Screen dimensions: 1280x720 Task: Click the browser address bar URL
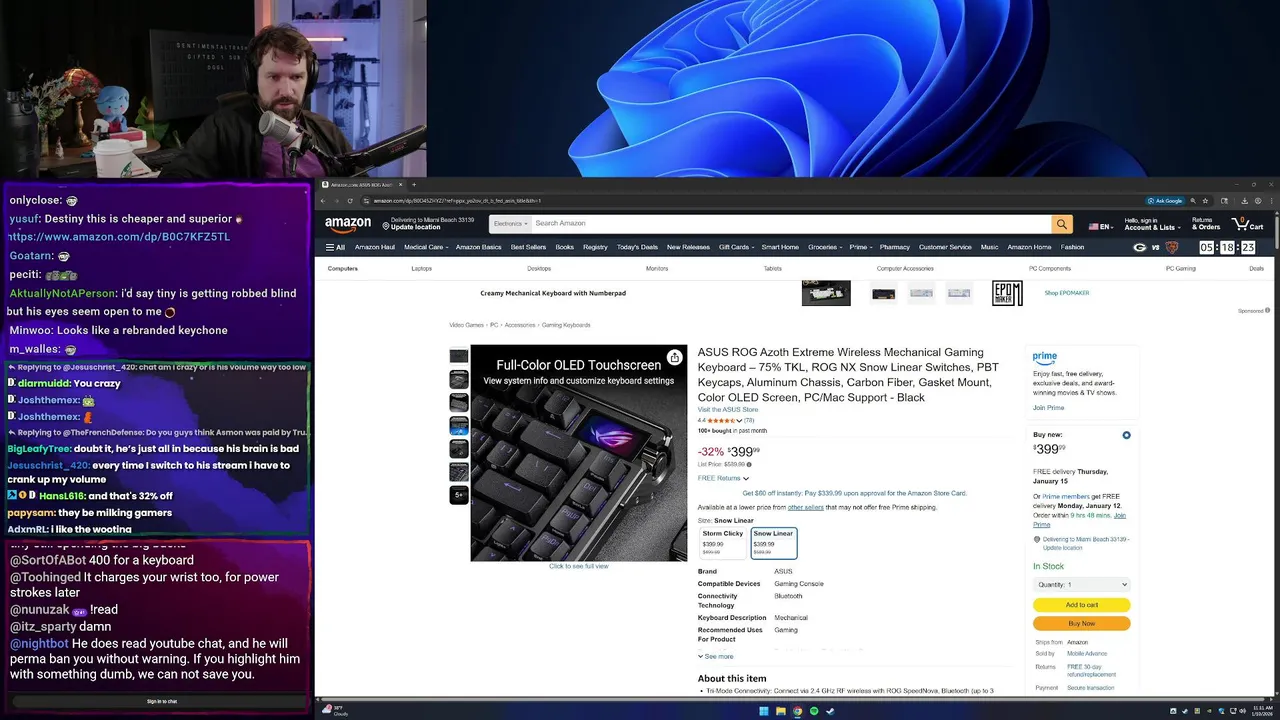(457, 201)
